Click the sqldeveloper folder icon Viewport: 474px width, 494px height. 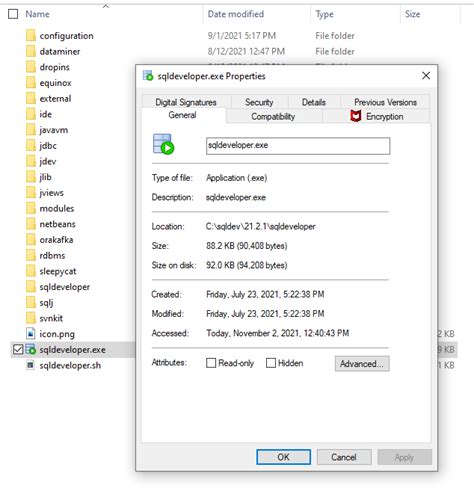coord(31,287)
